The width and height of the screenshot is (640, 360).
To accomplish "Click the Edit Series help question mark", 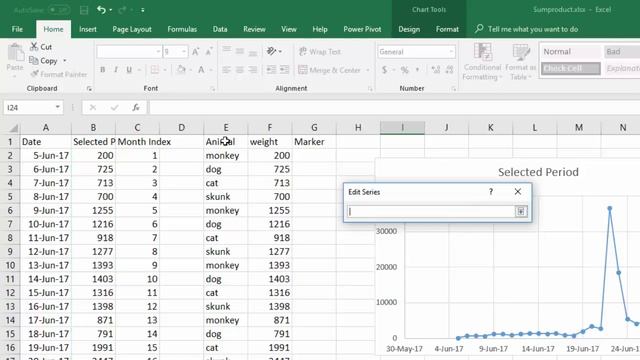I will coord(491,192).
